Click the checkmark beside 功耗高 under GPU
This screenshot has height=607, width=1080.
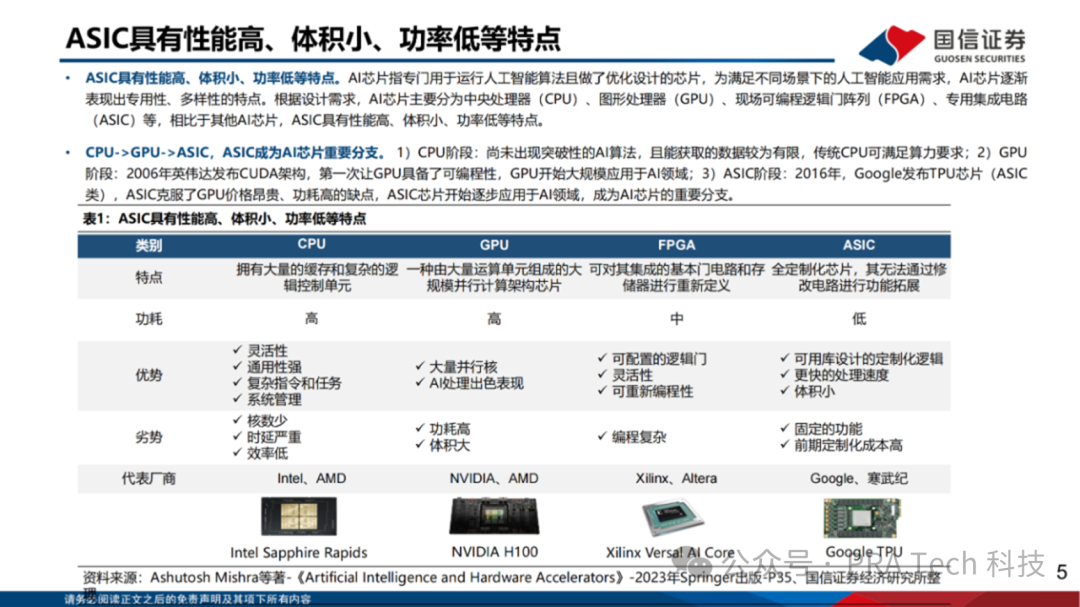[420, 428]
